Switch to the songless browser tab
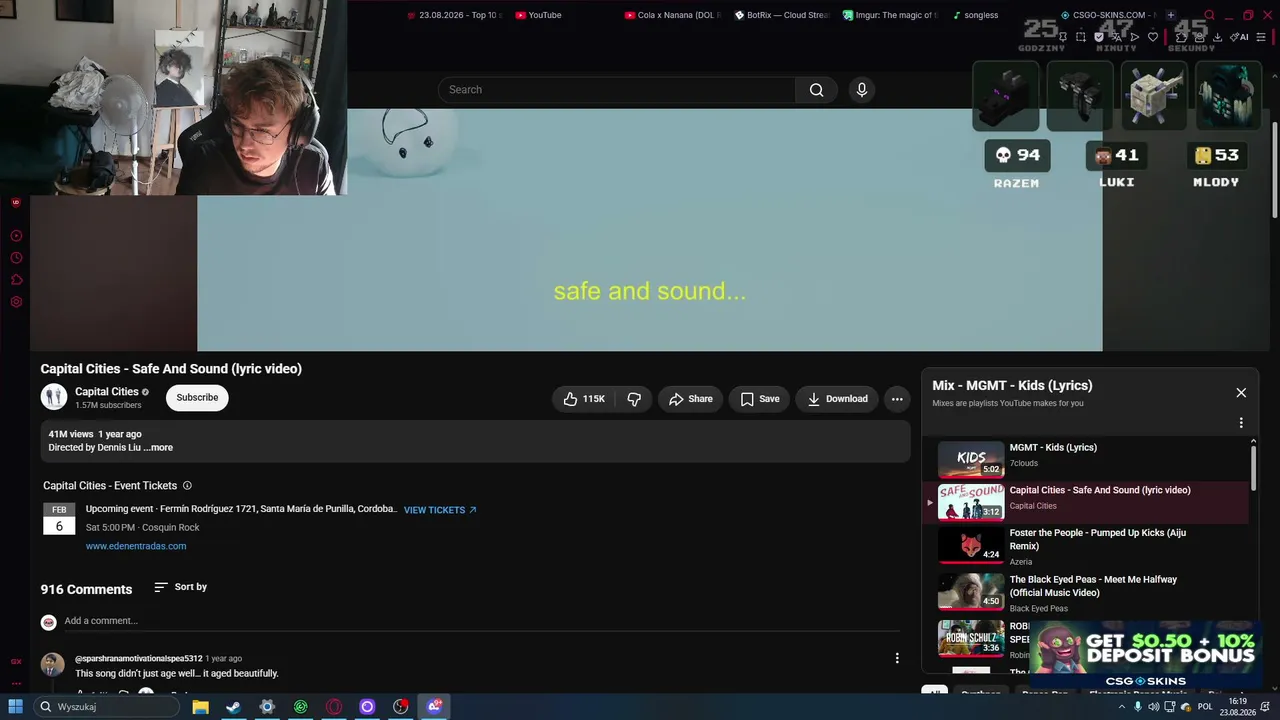Viewport: 1280px width, 720px height. pyautogui.click(x=975, y=15)
